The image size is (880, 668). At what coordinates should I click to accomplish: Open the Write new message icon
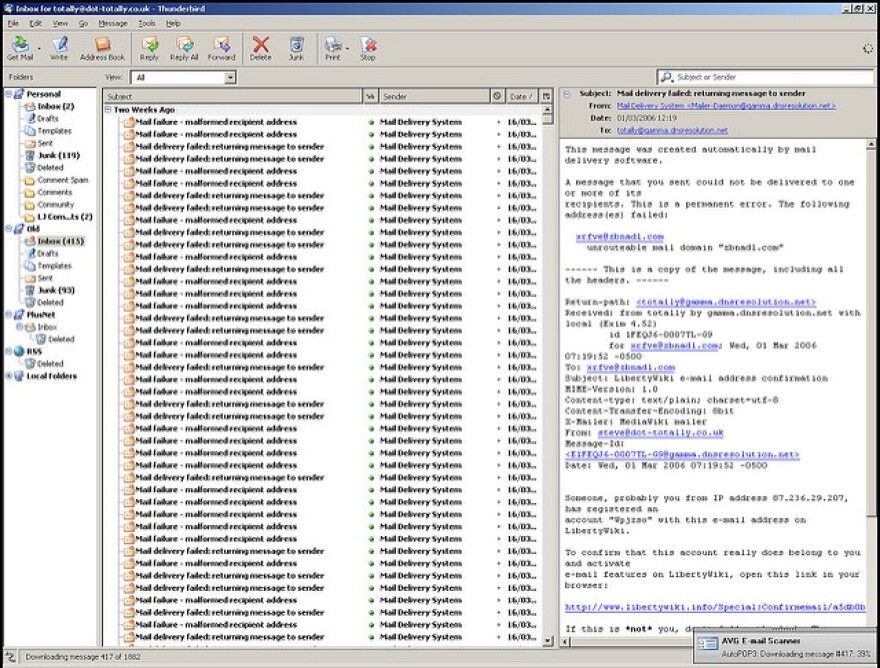click(x=58, y=48)
